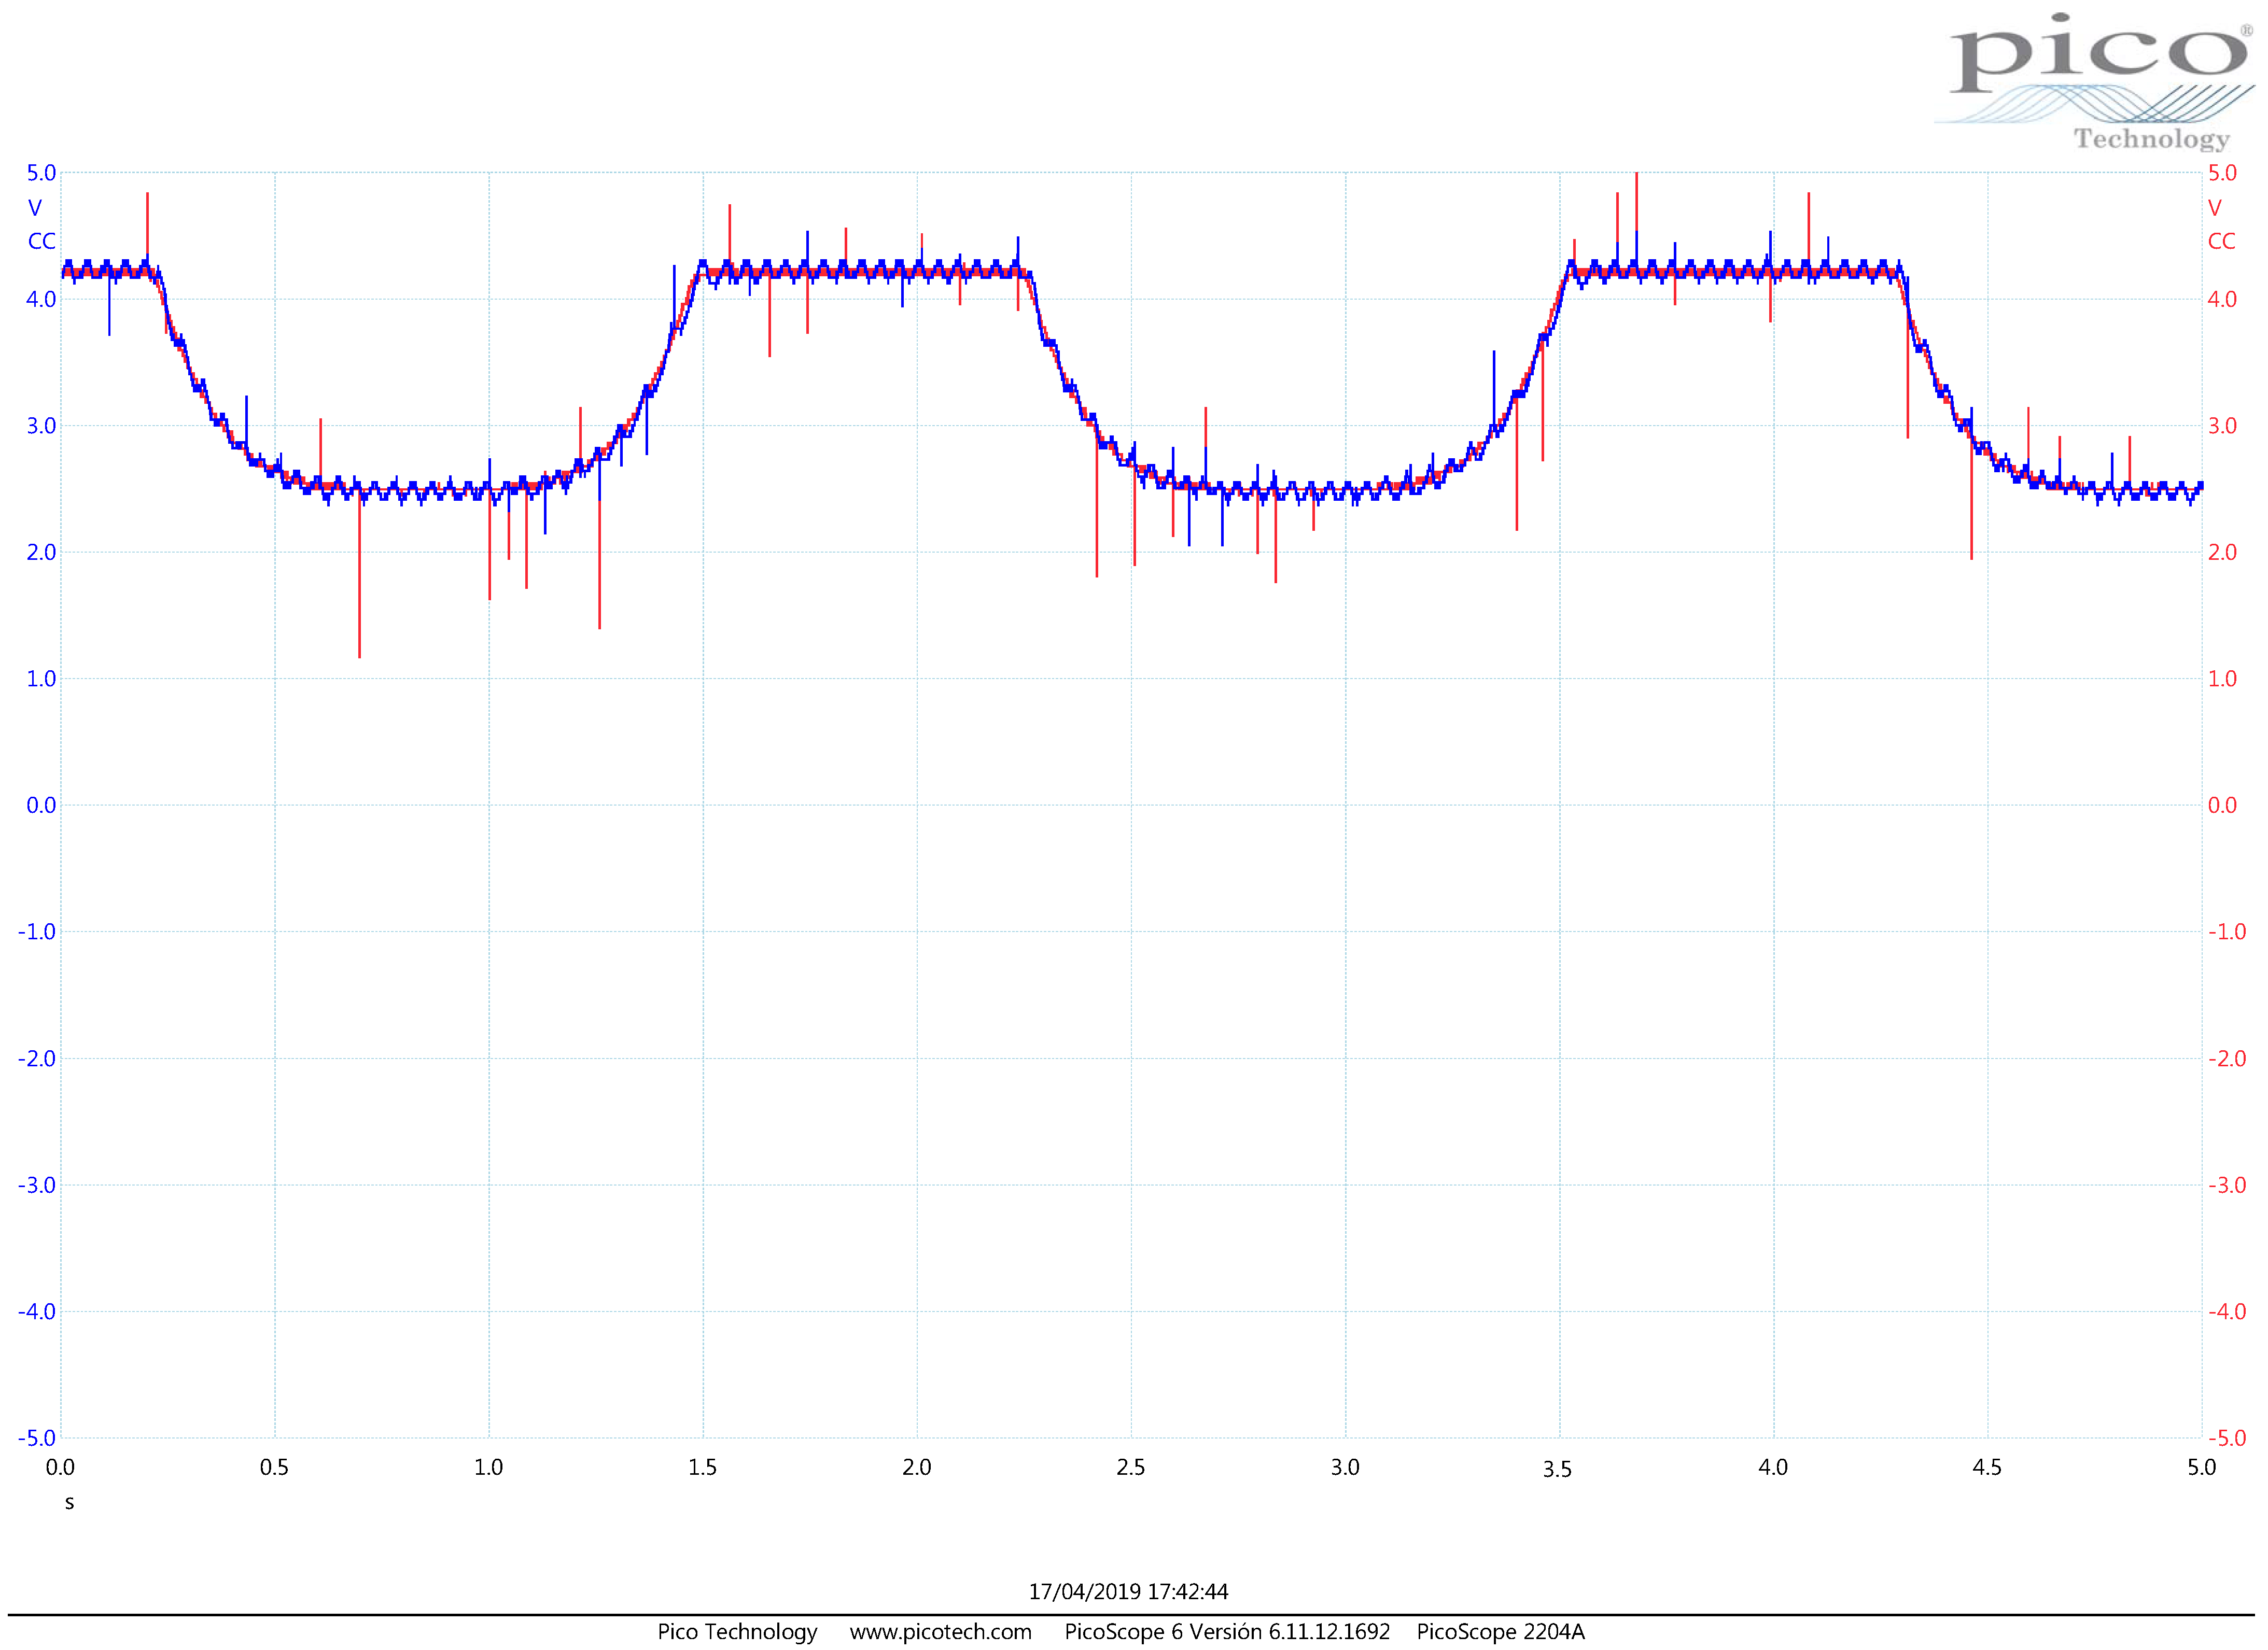This screenshot has width=2268, height=1650.
Task: Click the Pico Technology footer text
Action: [737, 1631]
